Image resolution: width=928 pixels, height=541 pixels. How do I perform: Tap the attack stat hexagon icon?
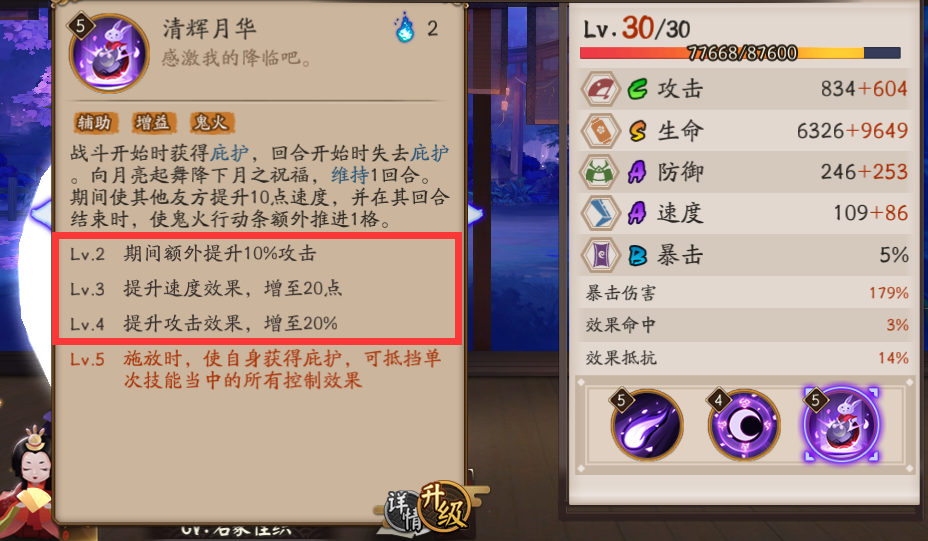click(600, 89)
